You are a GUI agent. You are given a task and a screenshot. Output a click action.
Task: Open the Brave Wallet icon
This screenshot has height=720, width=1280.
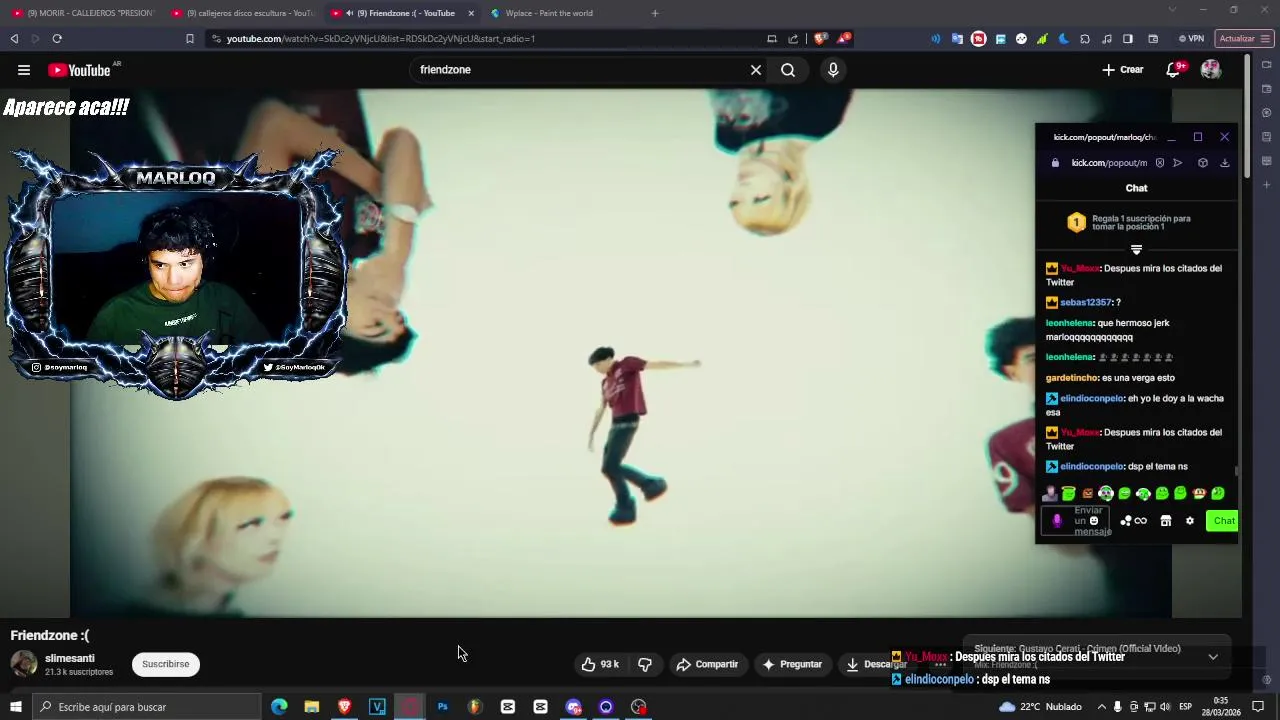[x=1153, y=39]
